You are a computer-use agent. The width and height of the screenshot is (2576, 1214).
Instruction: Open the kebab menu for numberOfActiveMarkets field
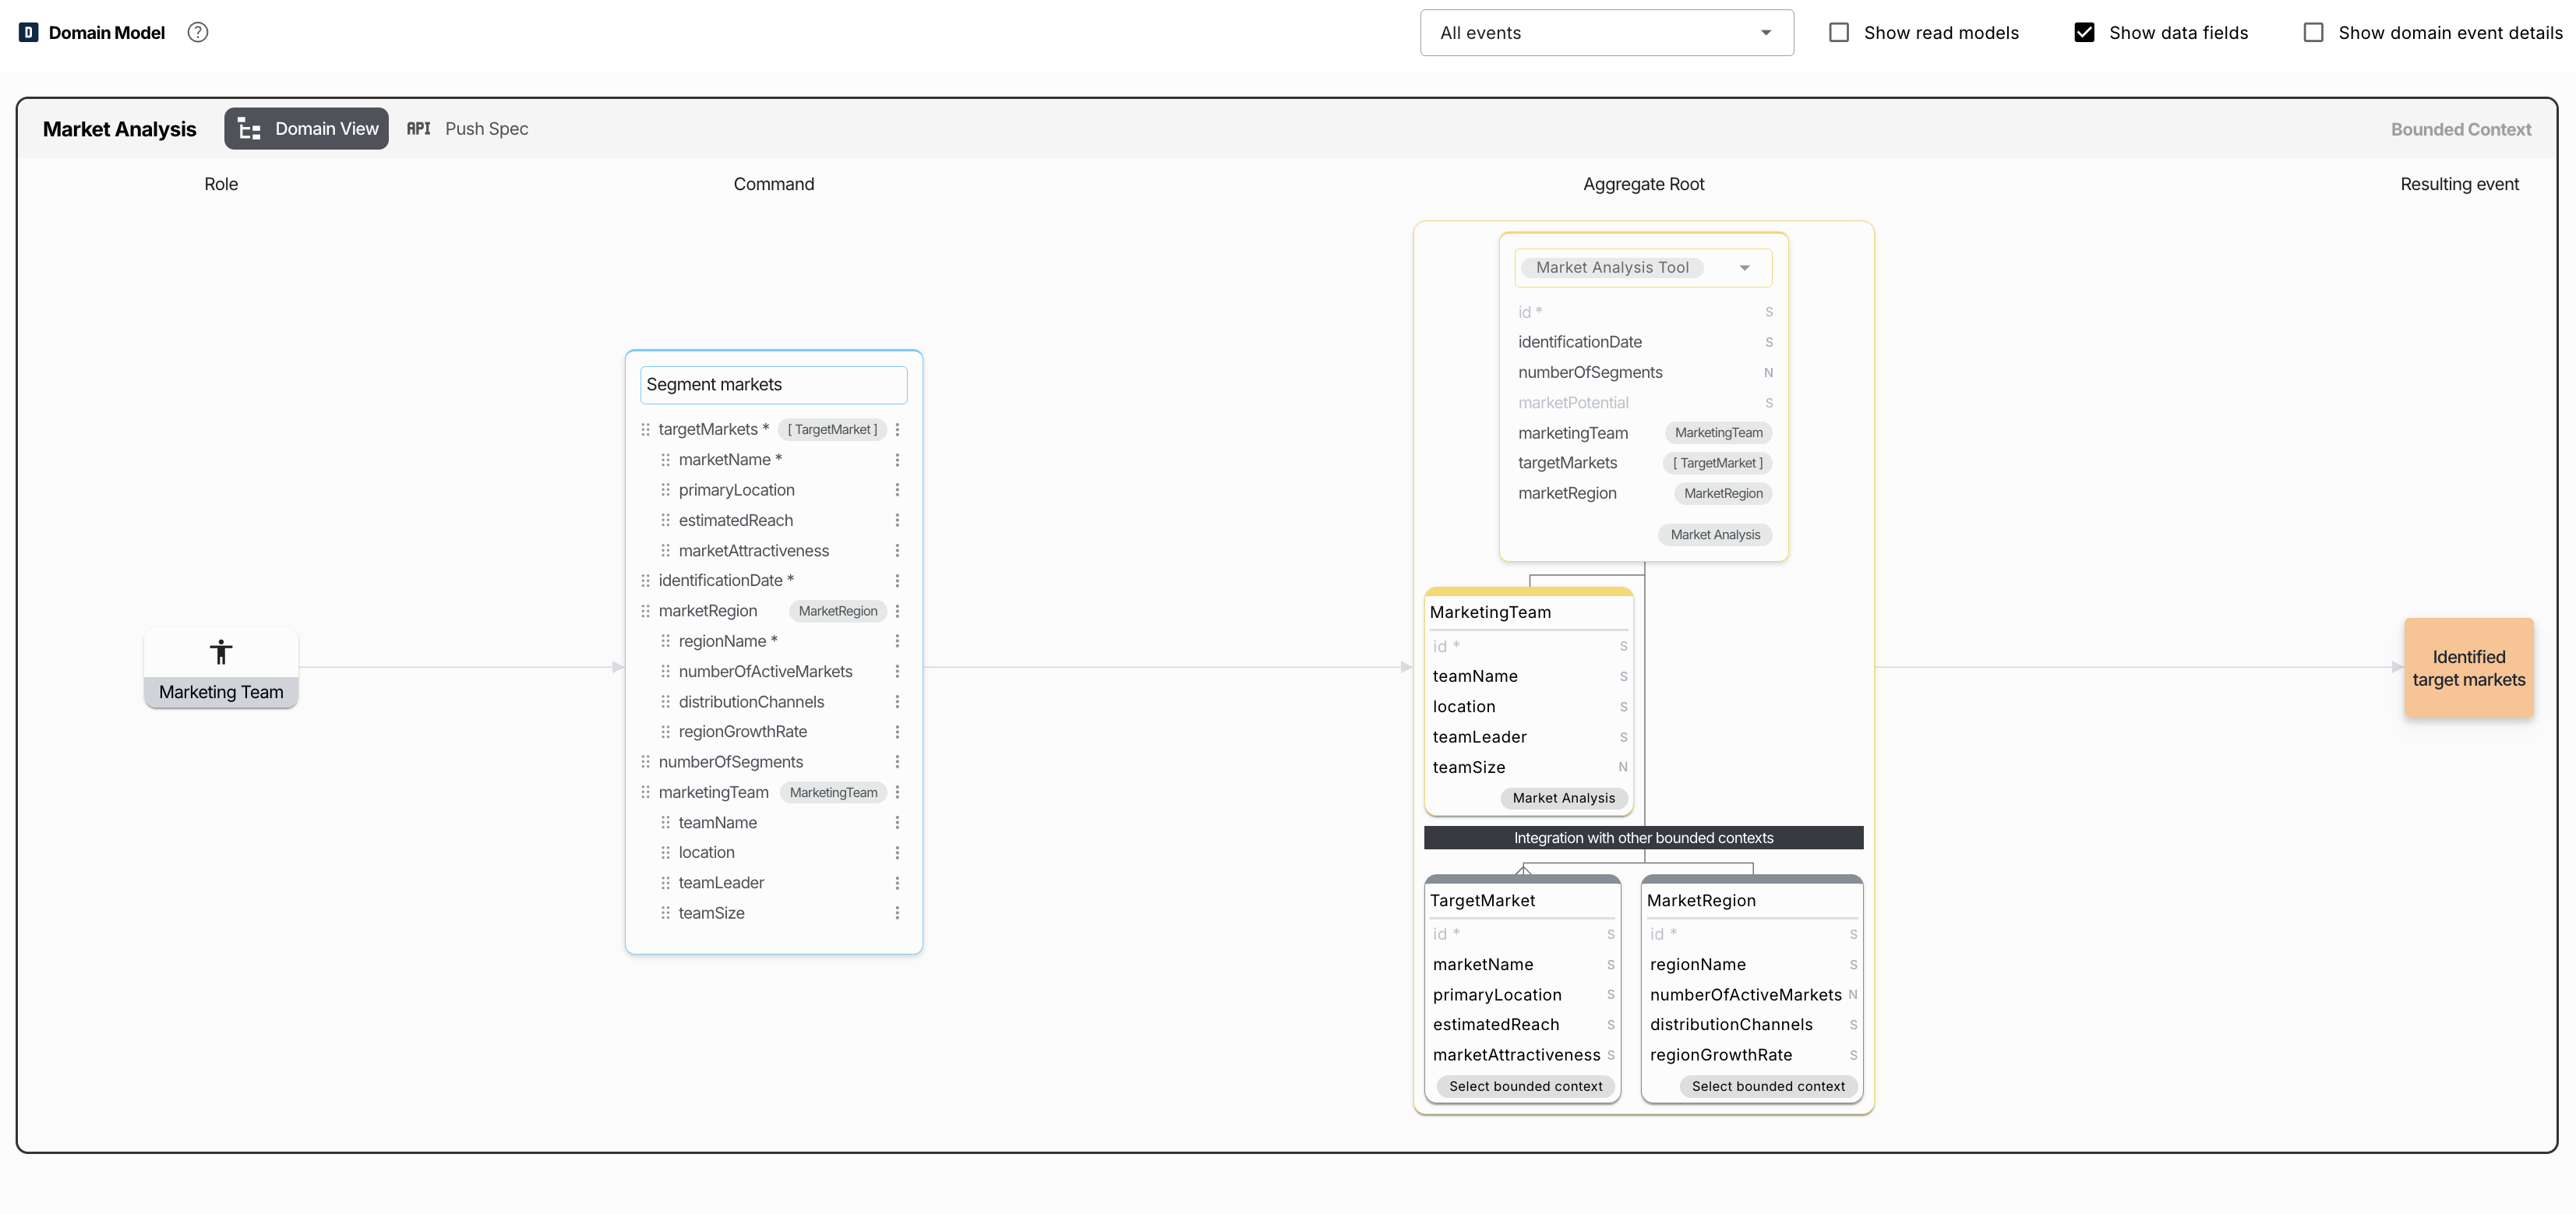(897, 672)
